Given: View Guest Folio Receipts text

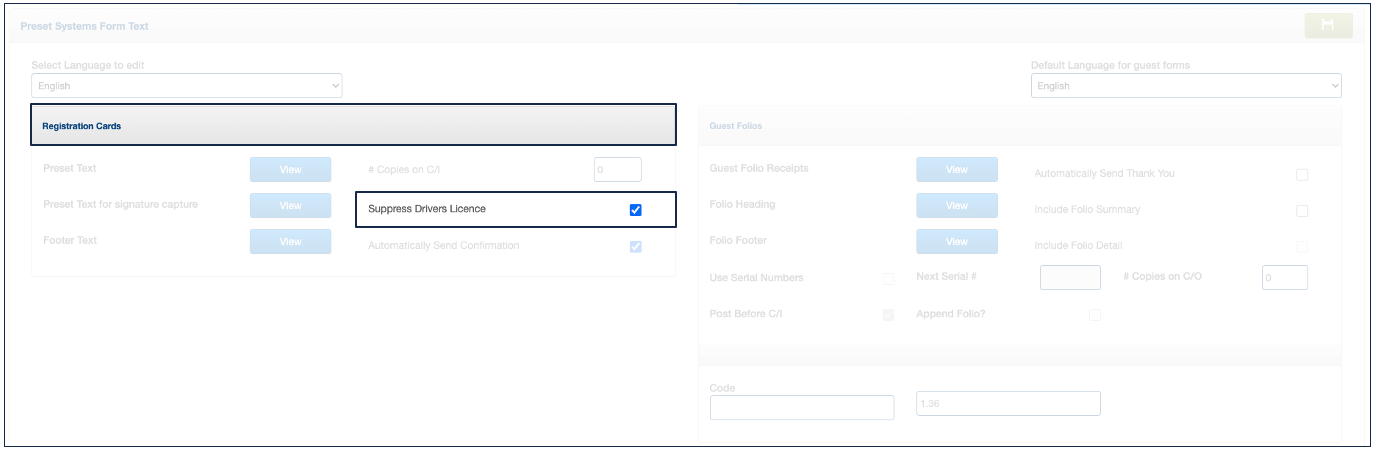Looking at the screenshot, I should (957, 170).
